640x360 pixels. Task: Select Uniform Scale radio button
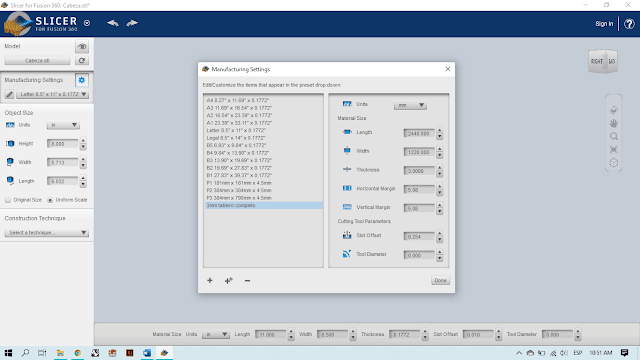point(50,200)
